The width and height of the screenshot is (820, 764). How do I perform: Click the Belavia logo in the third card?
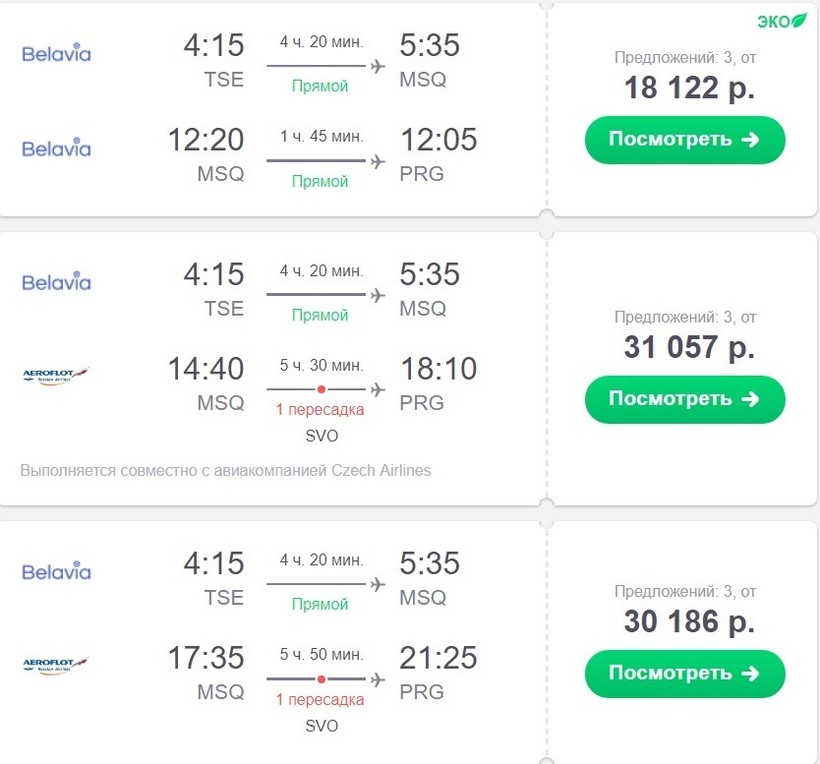[x=56, y=572]
